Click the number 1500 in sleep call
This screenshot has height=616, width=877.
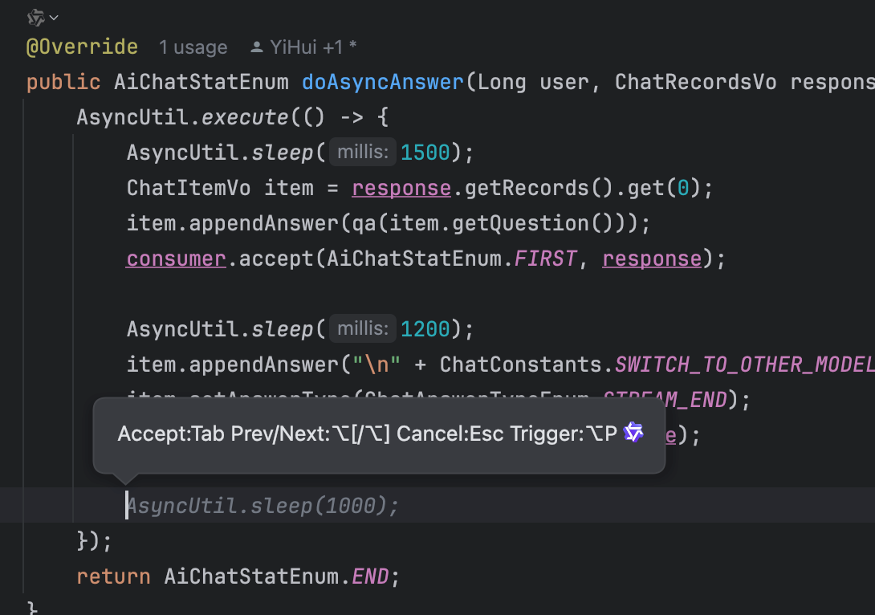(425, 153)
